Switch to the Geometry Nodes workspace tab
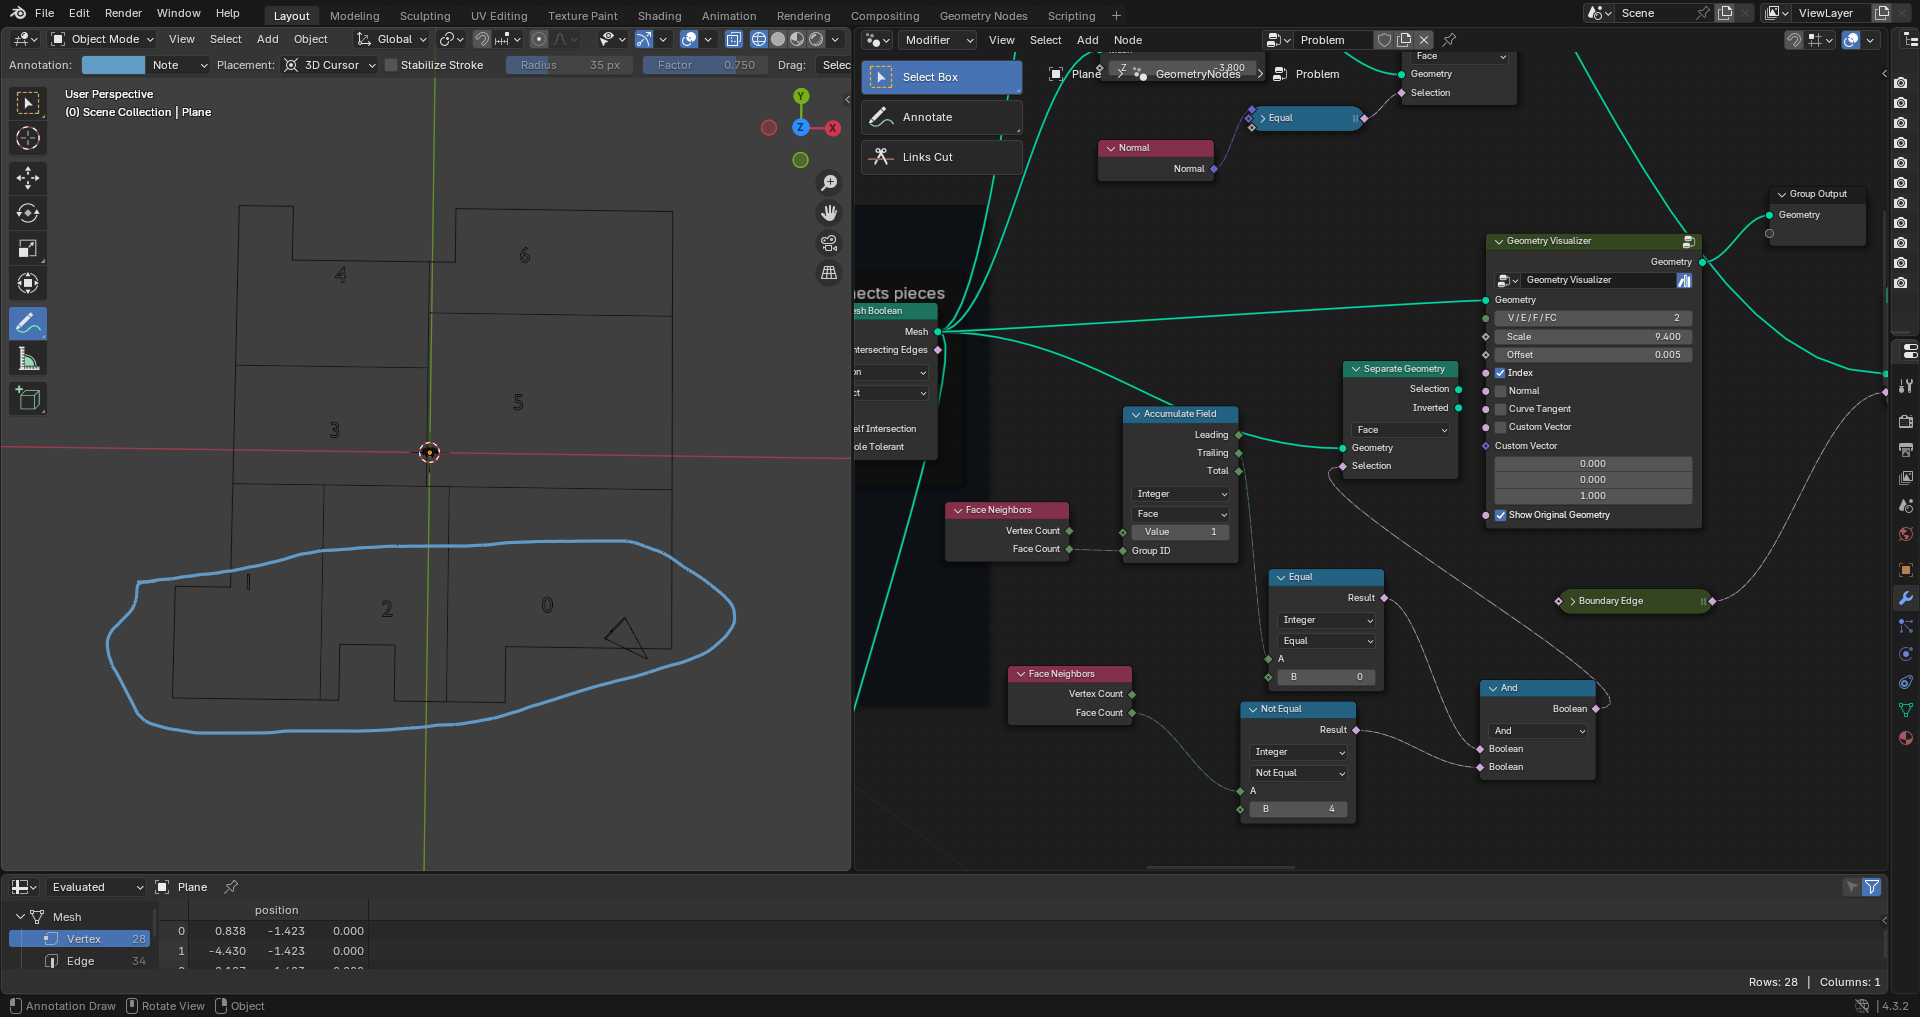Screen dimensions: 1920x1017 point(983,16)
